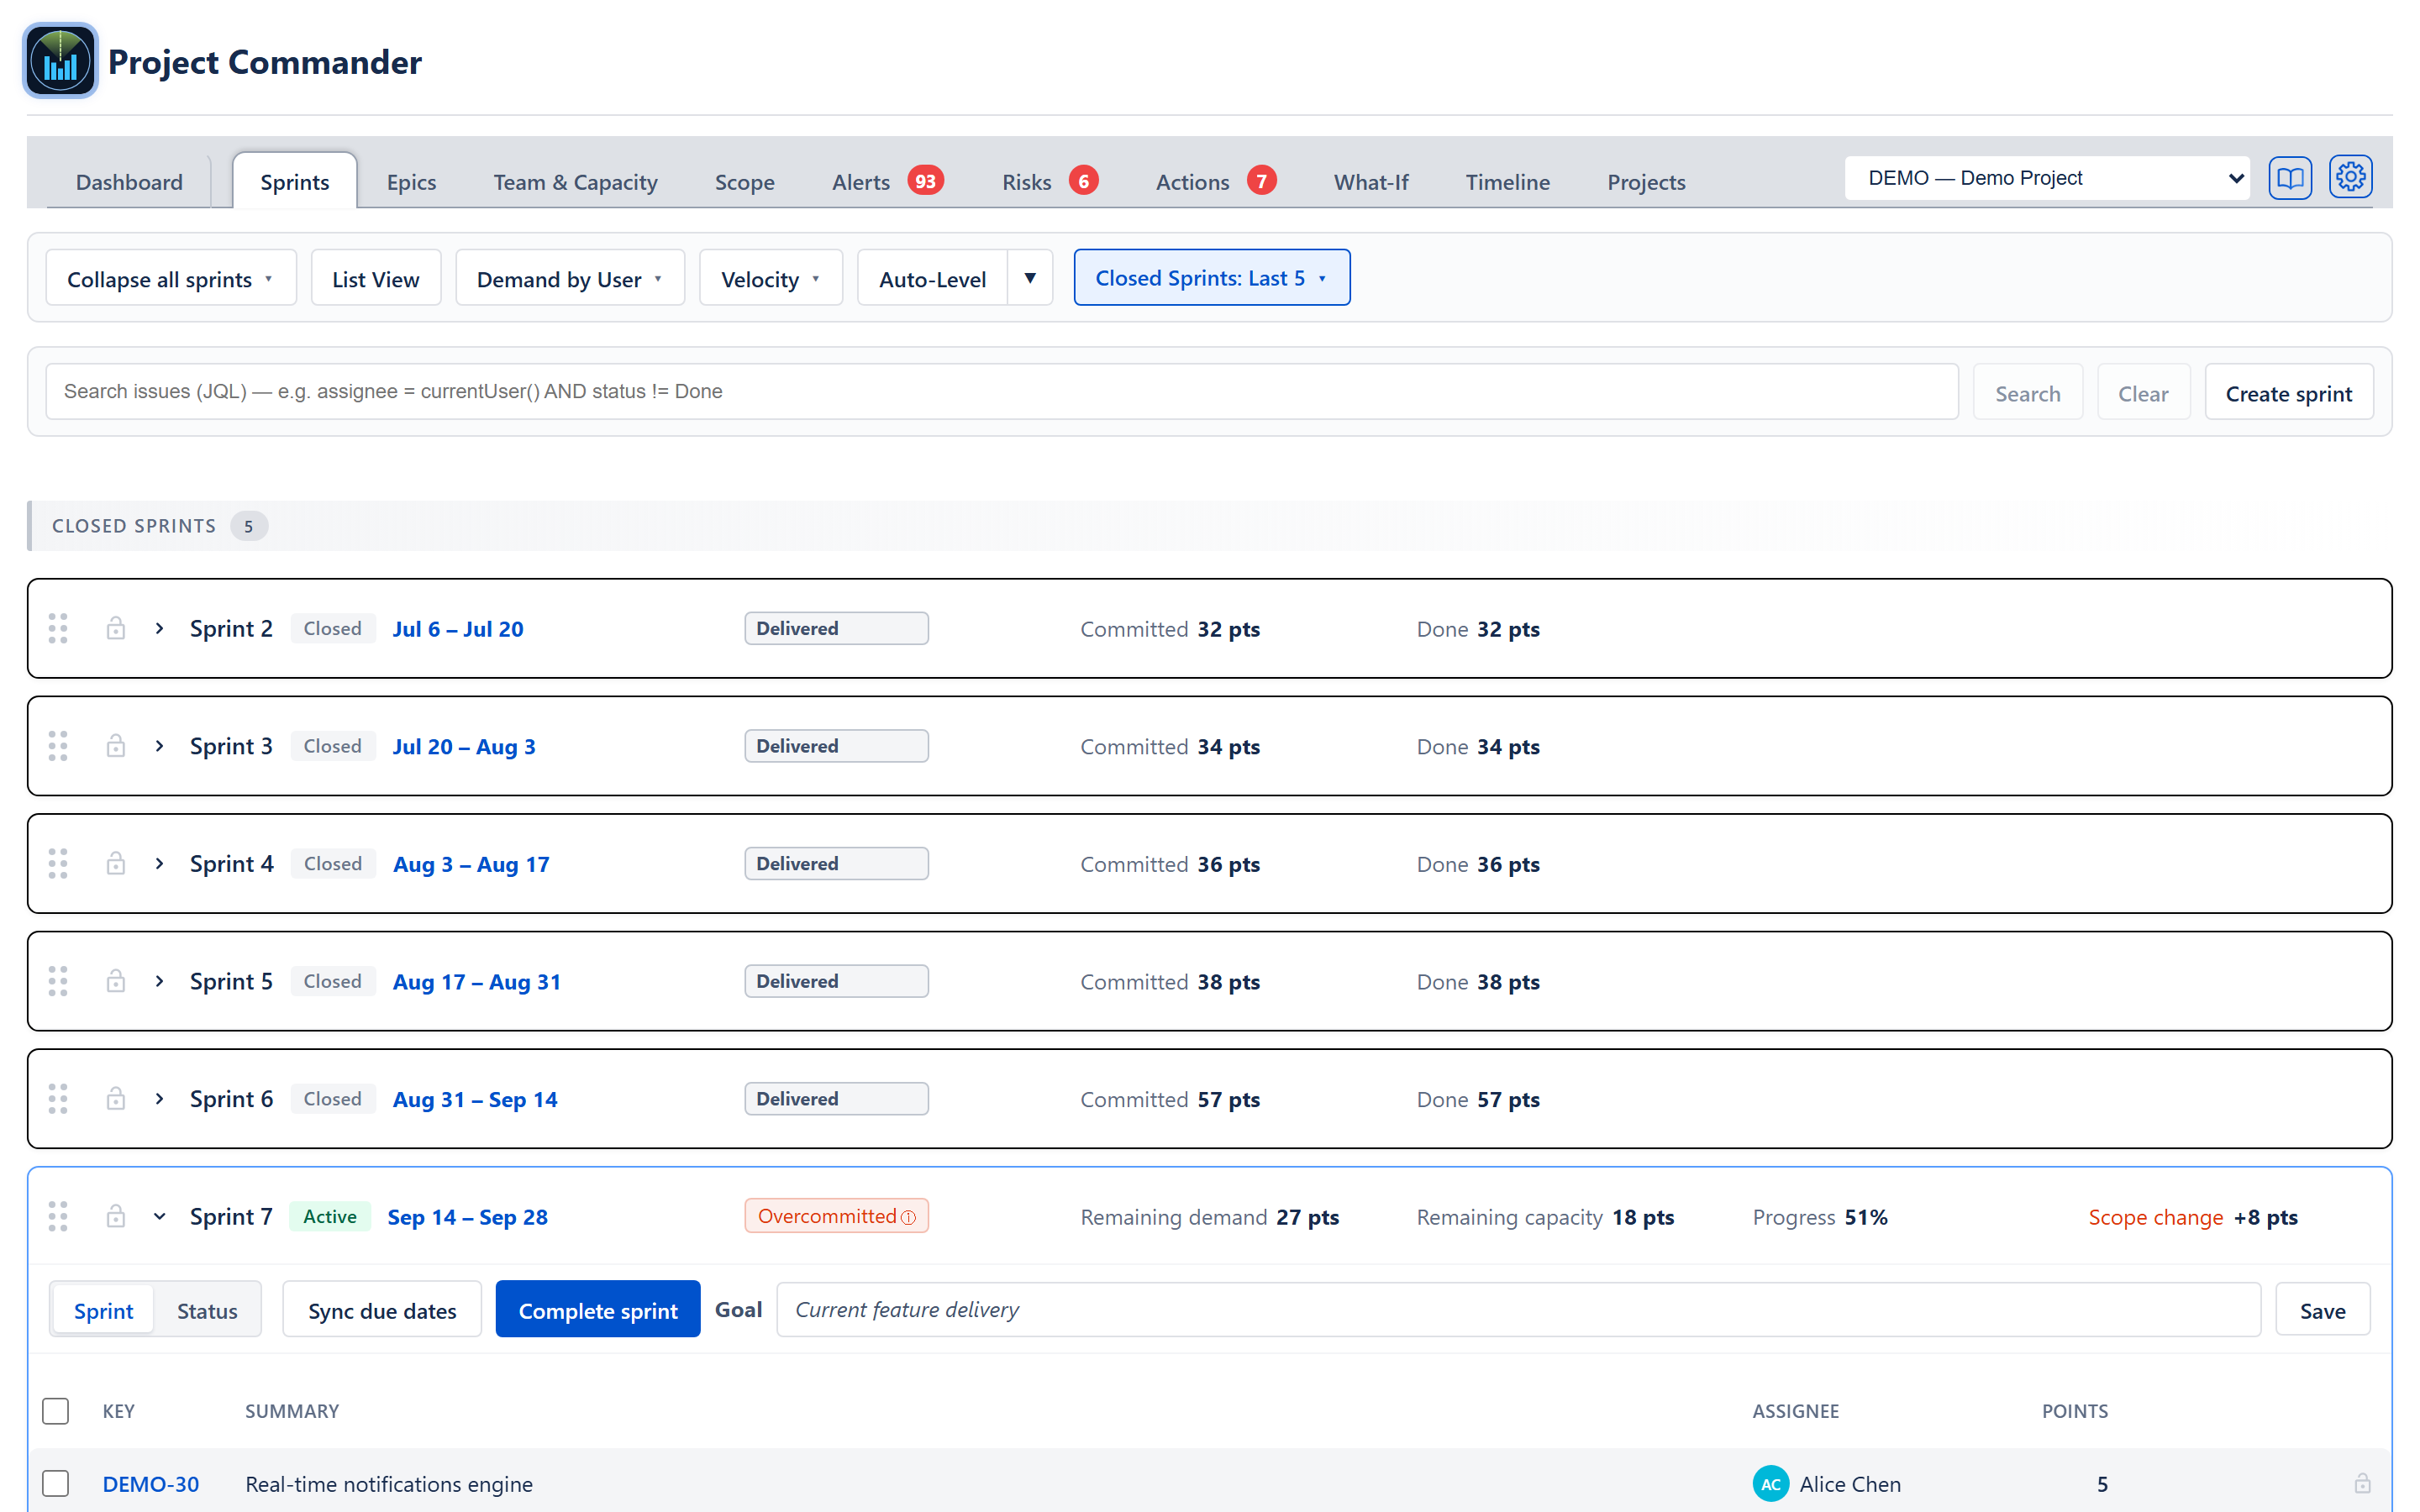2420x1512 pixels.
Task: Click the Sprint 2 lock icon
Action: (x=116, y=628)
